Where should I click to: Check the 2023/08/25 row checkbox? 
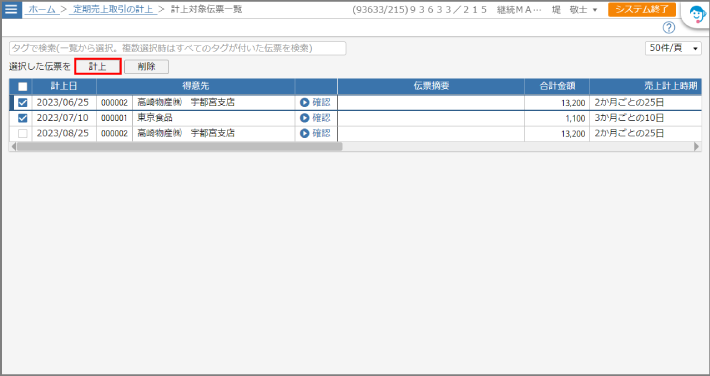22,134
